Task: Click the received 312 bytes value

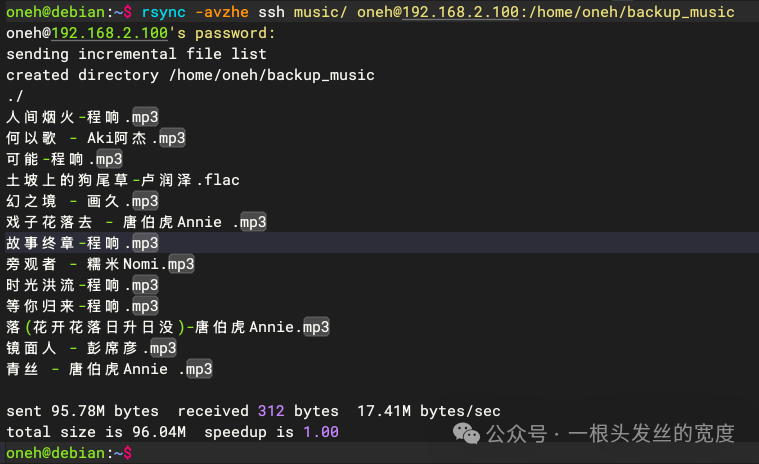Action: tap(270, 411)
